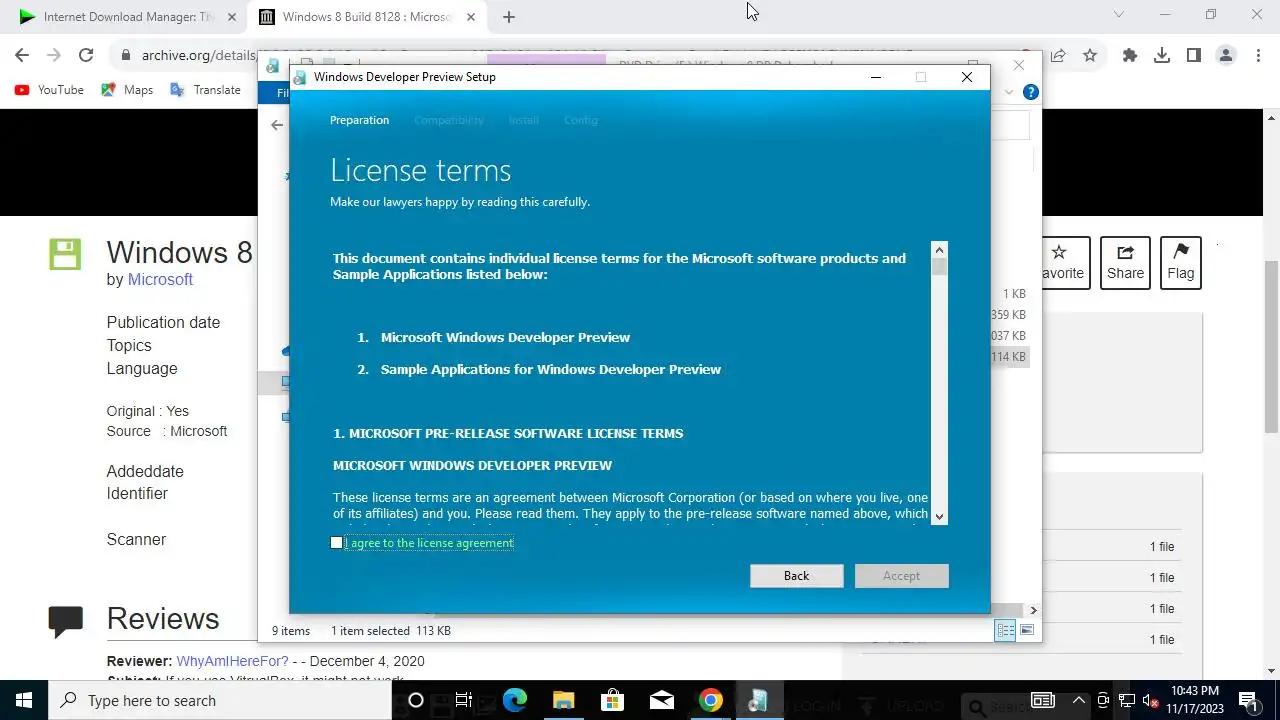1280x720 pixels.
Task: Click the 'Microsoft Windows Developer Preview' list item
Action: 505,337
